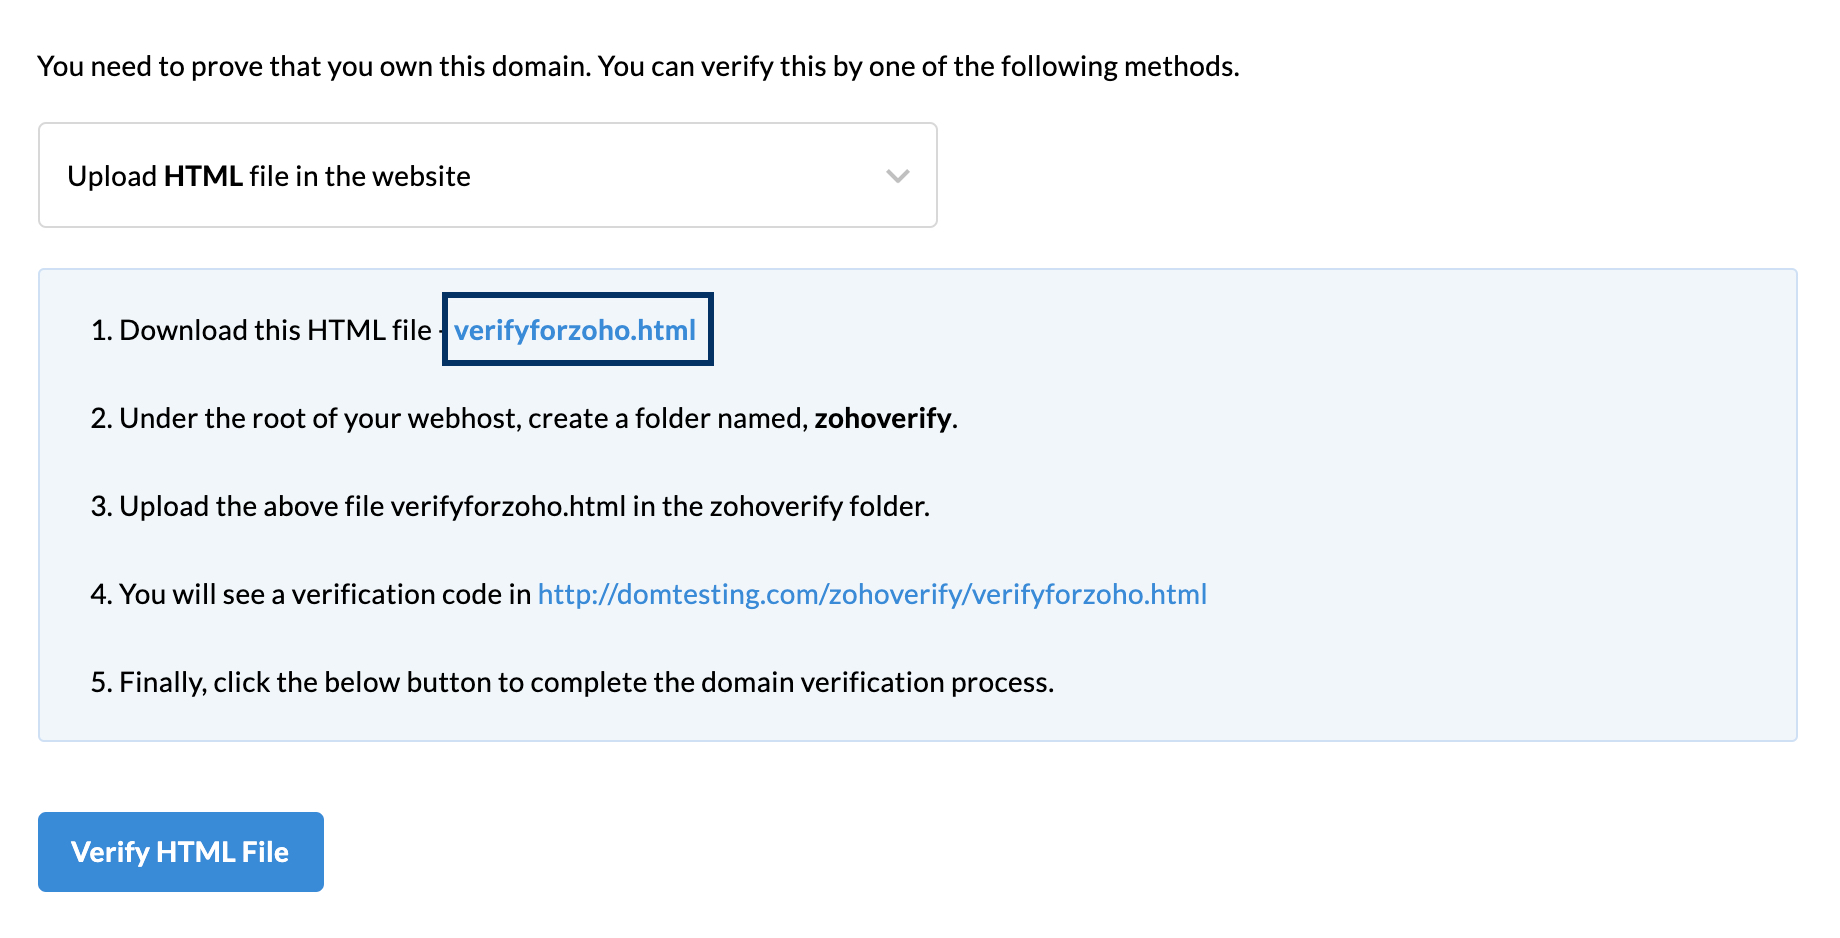Click the bold HTML word in dropdown
Screen dimensions: 1840x938
click(x=203, y=176)
